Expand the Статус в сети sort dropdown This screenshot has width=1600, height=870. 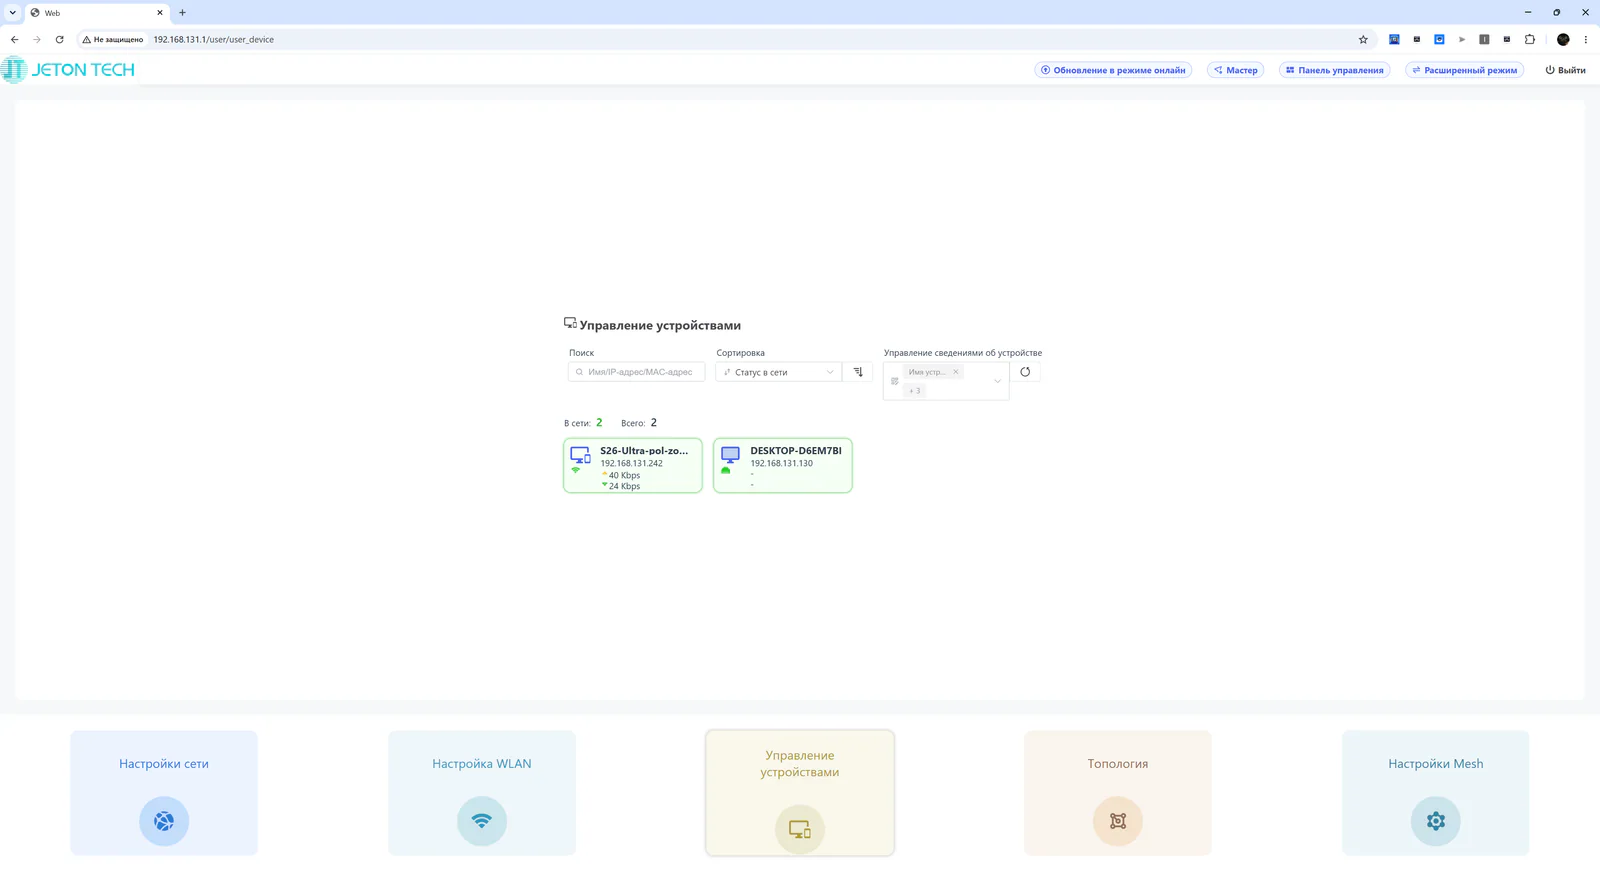pyautogui.click(x=779, y=372)
